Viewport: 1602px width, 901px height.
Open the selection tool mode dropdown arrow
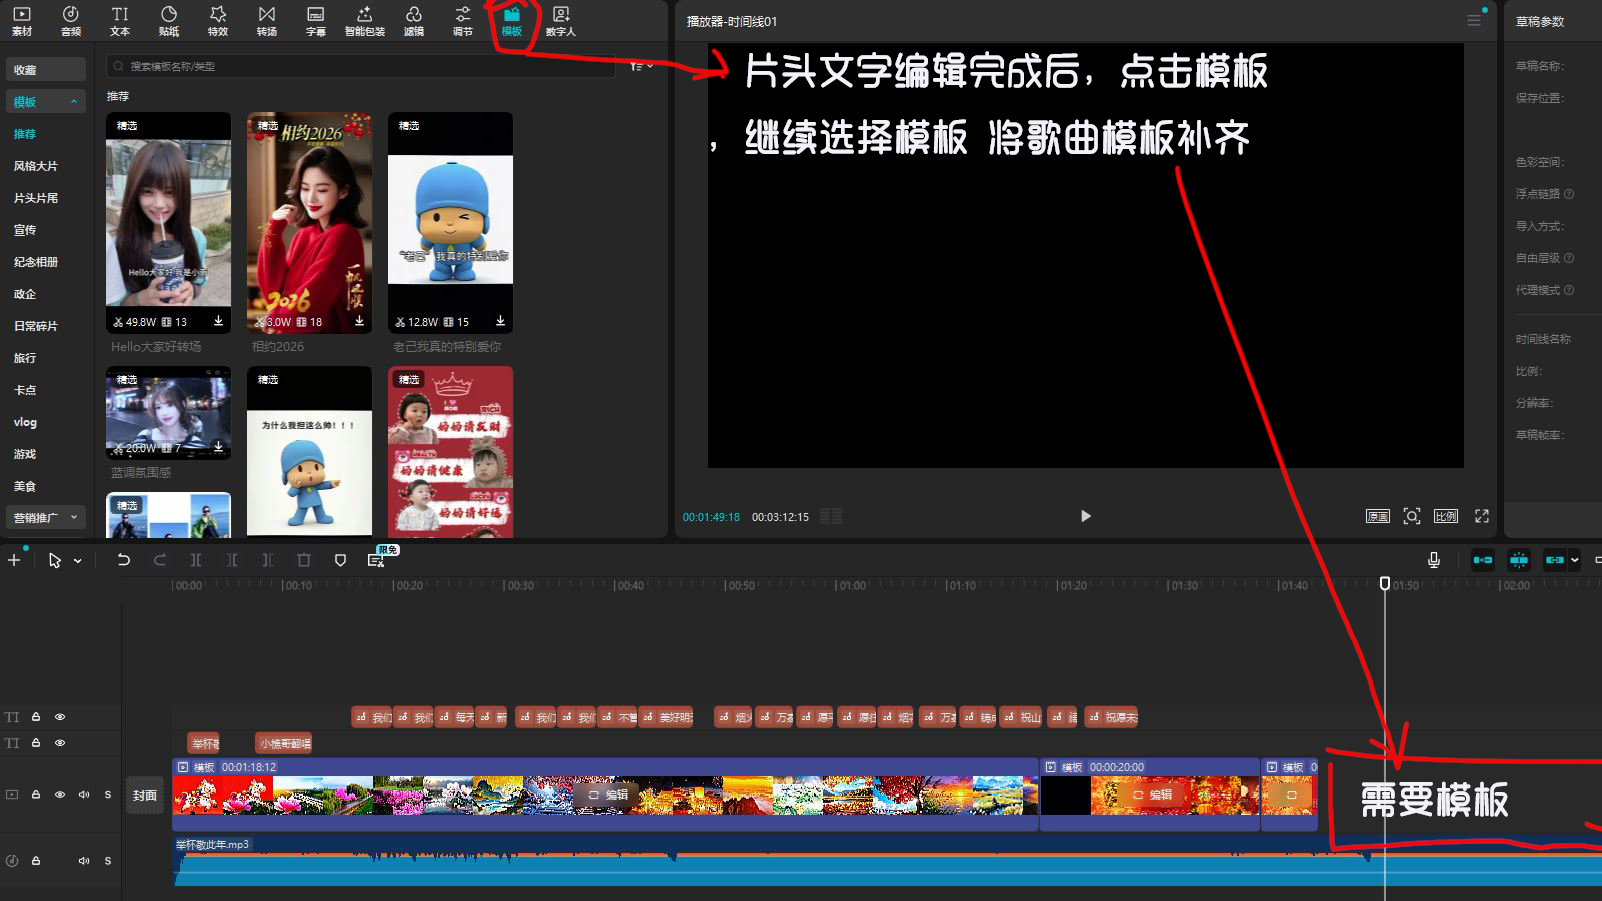[x=78, y=561]
